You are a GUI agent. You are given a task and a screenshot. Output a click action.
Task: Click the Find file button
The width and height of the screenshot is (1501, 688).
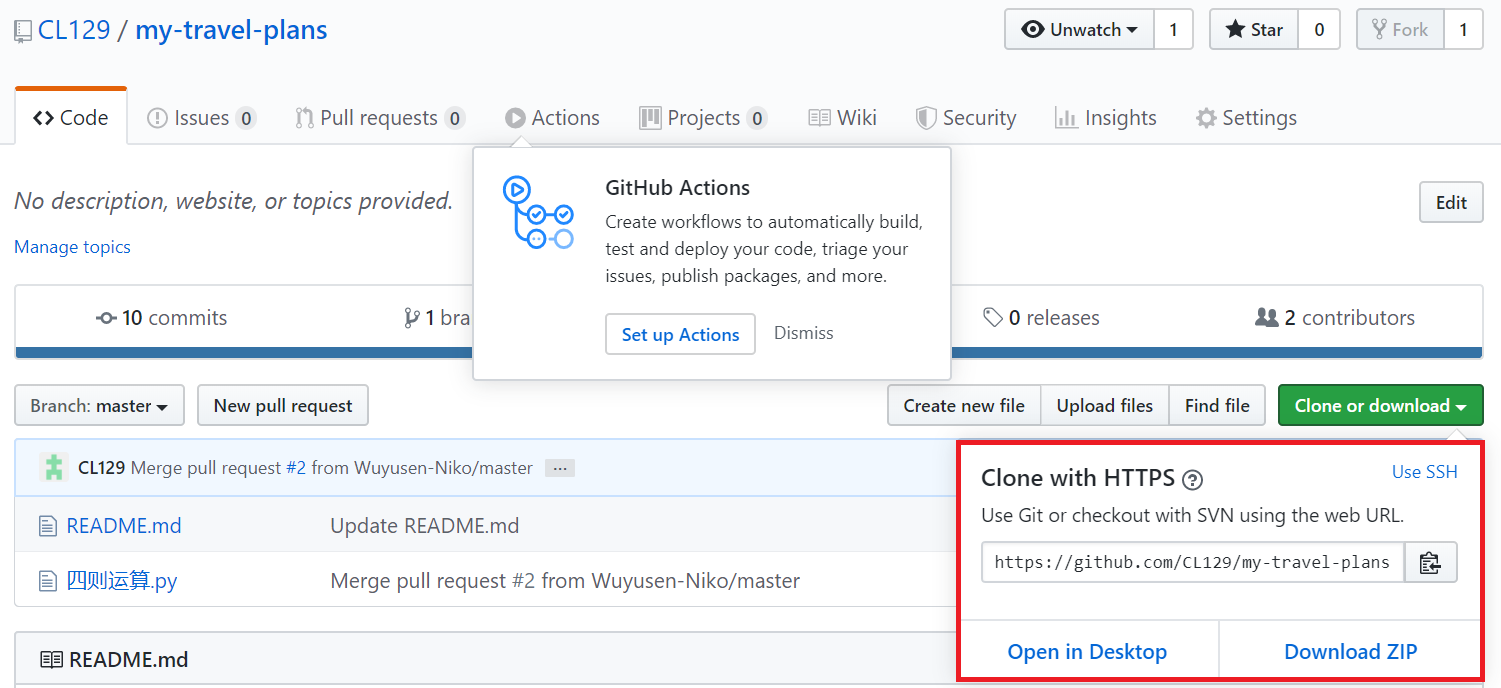click(x=1217, y=405)
